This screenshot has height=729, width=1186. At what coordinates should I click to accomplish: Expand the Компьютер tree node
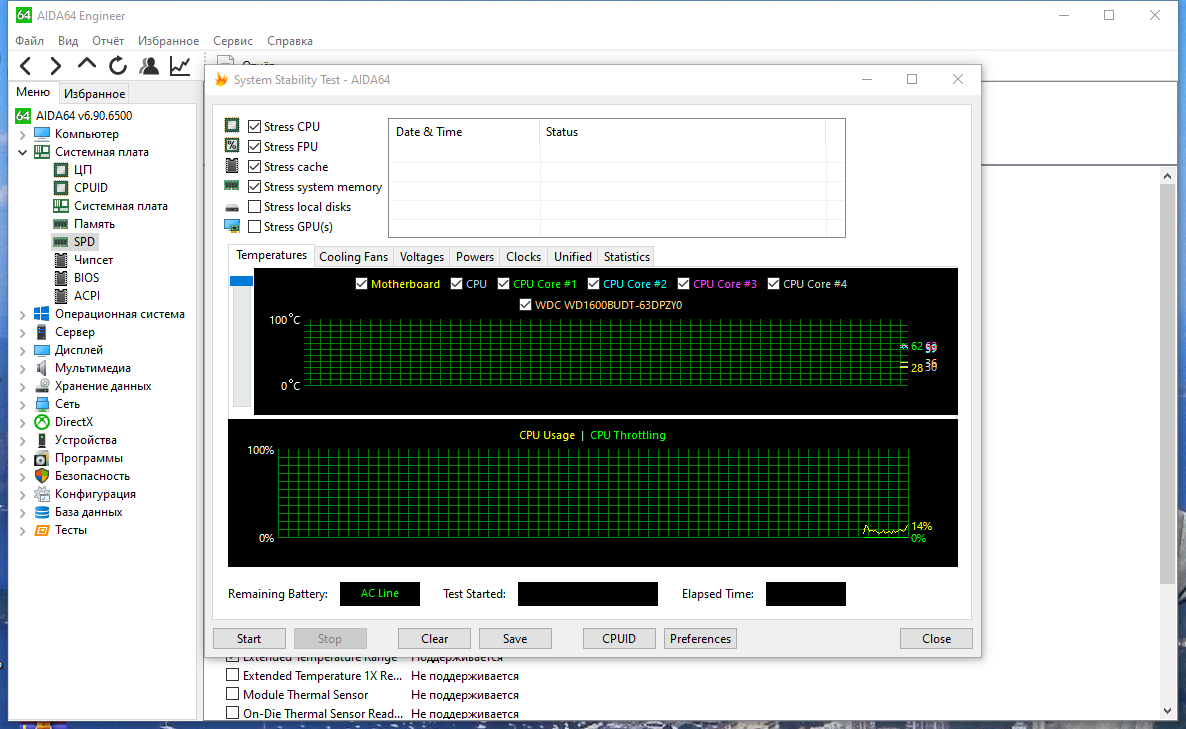point(23,135)
